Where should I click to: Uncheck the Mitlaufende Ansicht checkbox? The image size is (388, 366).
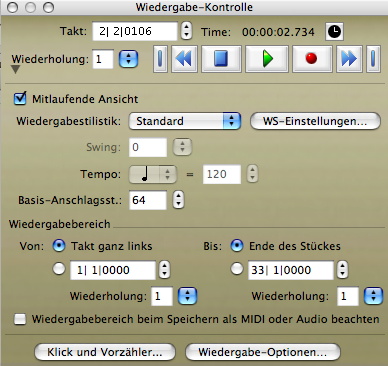point(20,99)
